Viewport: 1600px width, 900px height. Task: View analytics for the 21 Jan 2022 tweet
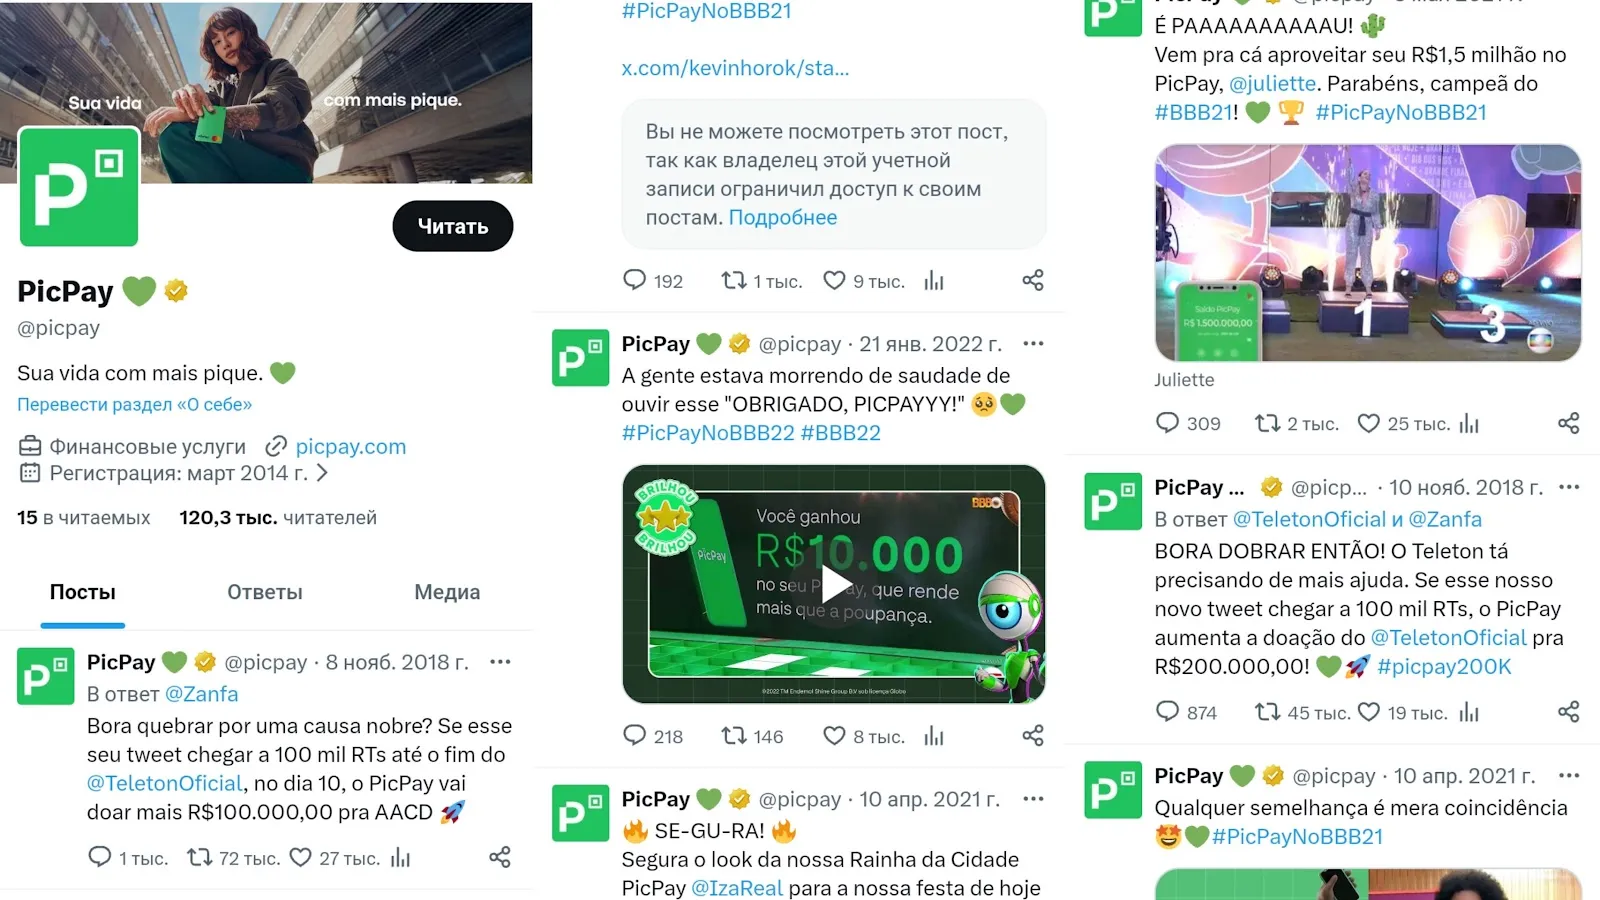934,736
